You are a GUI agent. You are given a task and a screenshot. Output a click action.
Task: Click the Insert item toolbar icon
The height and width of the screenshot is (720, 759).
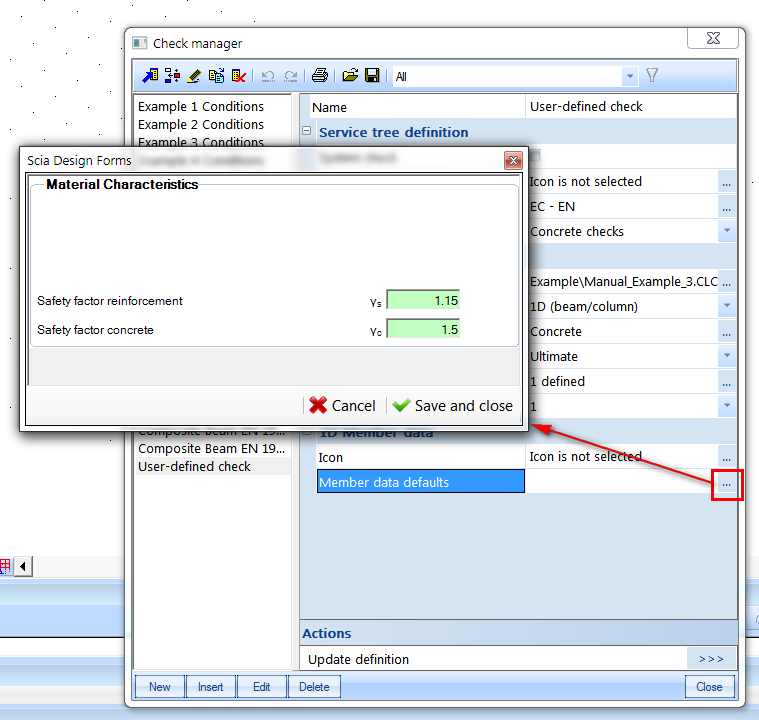pyautogui.click(x=172, y=76)
